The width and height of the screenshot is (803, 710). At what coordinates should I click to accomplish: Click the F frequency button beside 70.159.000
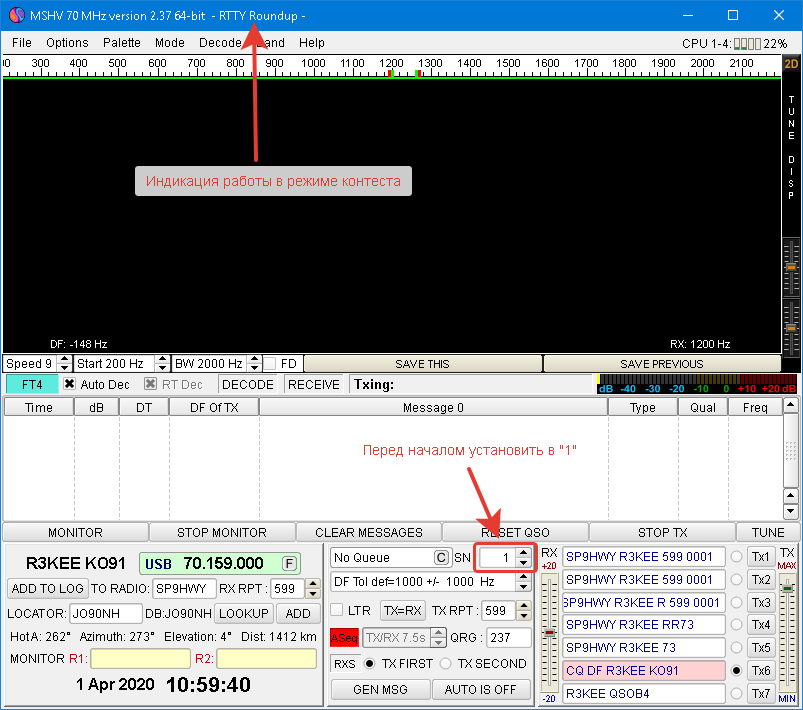pyautogui.click(x=289, y=563)
